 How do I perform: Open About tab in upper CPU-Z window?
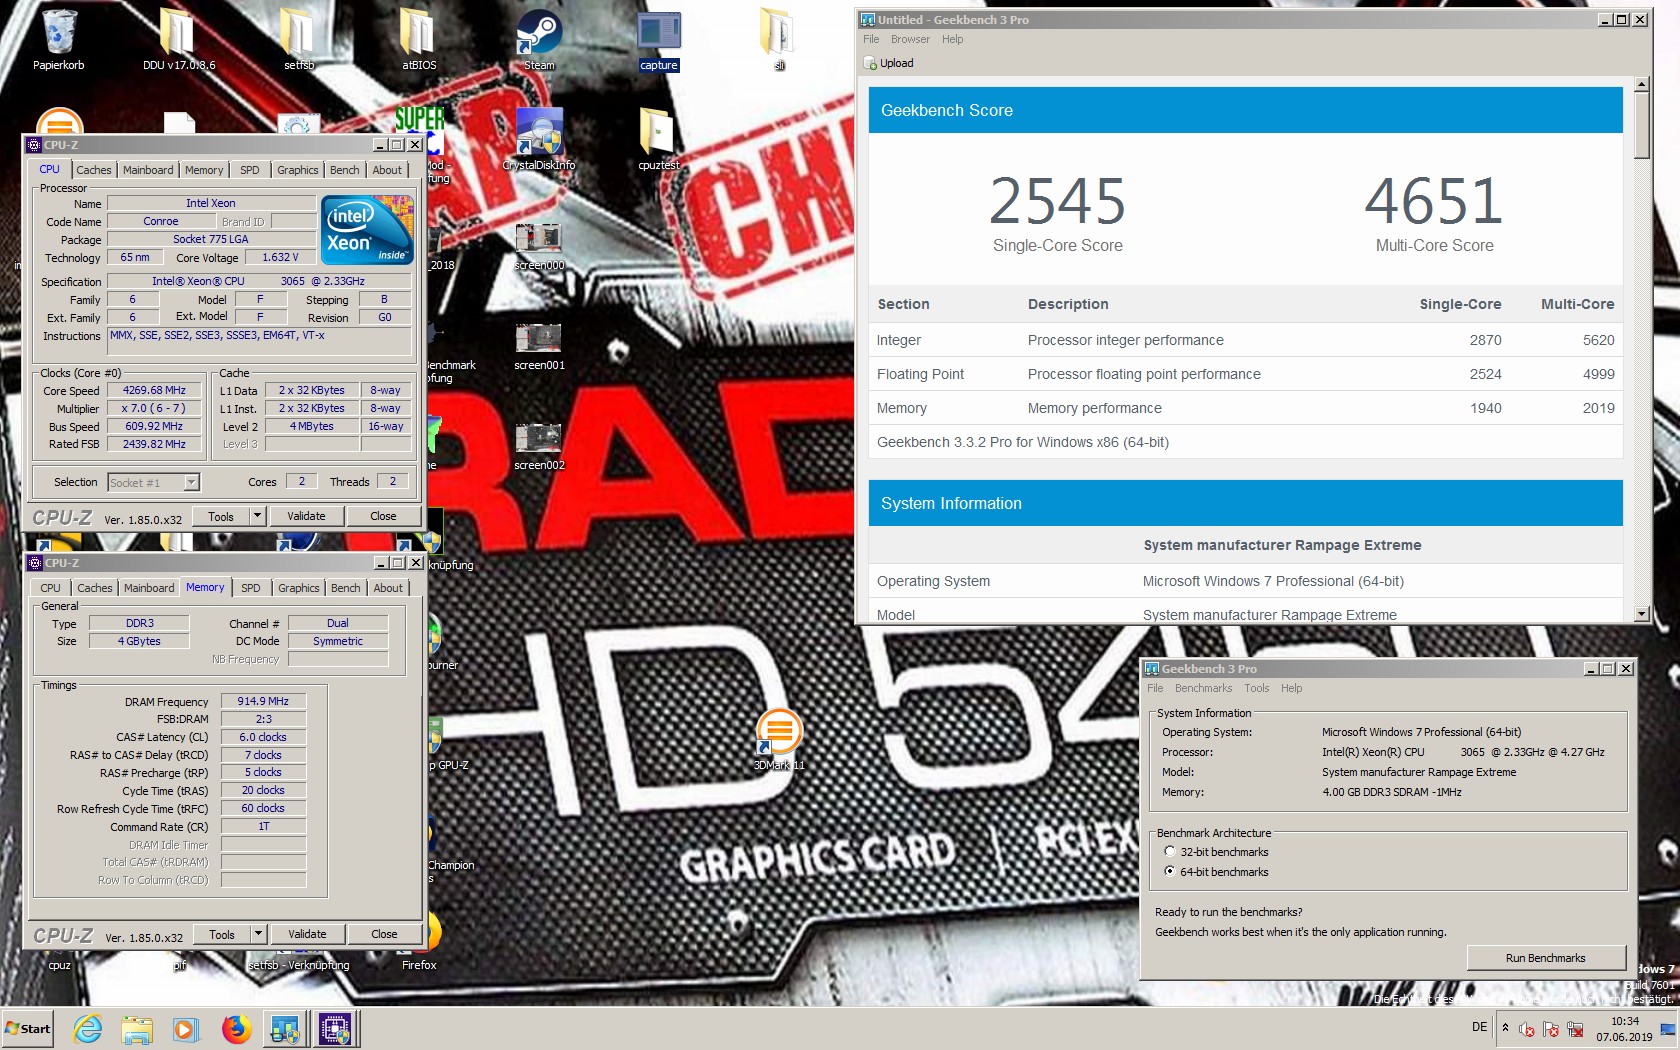[387, 170]
